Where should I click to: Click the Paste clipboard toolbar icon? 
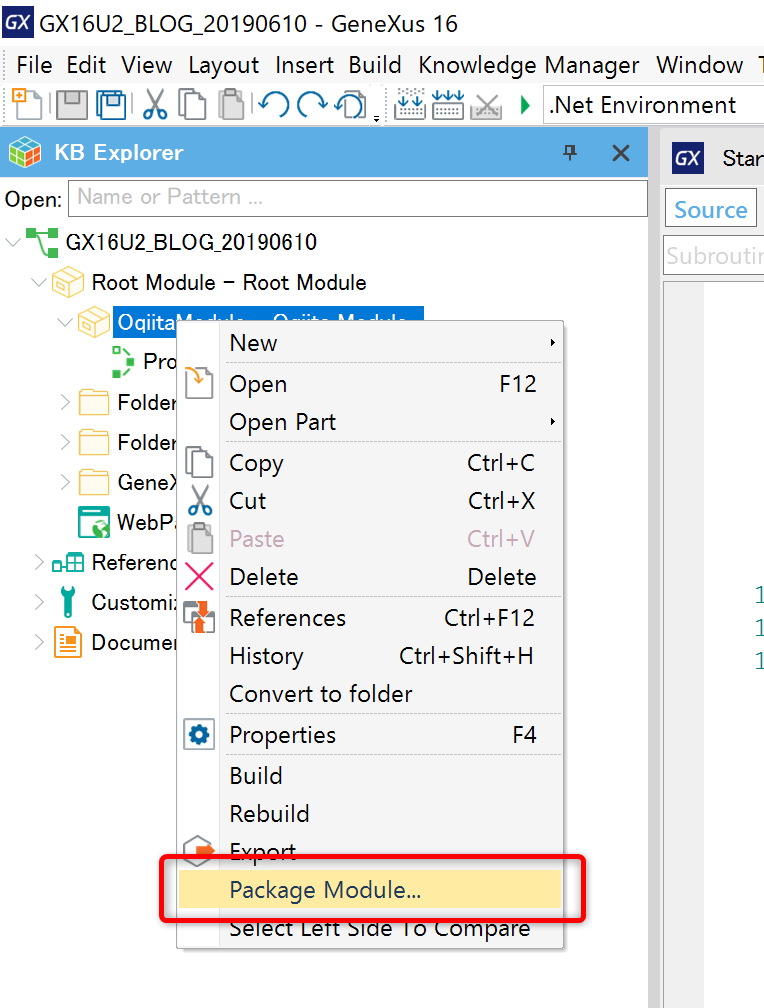232,104
